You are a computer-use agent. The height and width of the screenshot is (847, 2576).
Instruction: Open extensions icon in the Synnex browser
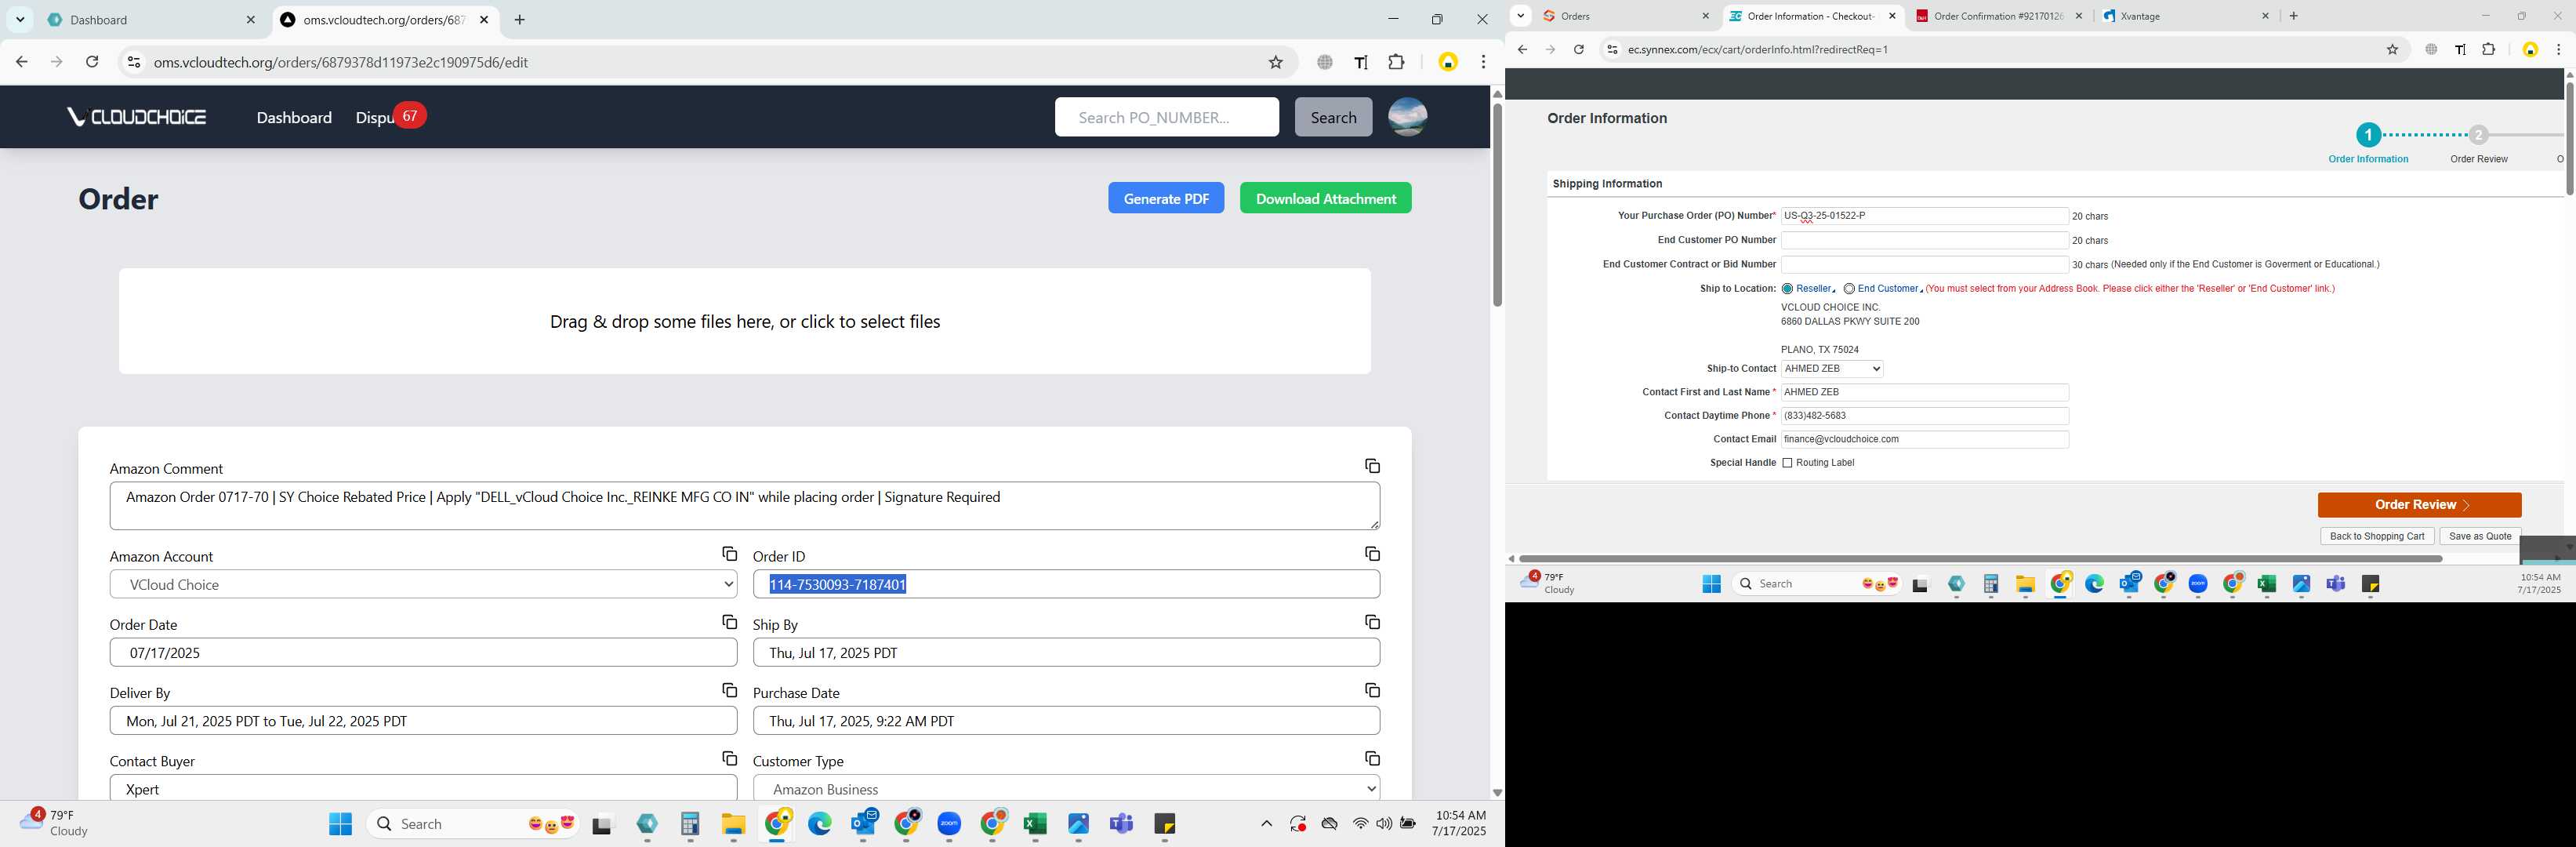[x=2488, y=49]
